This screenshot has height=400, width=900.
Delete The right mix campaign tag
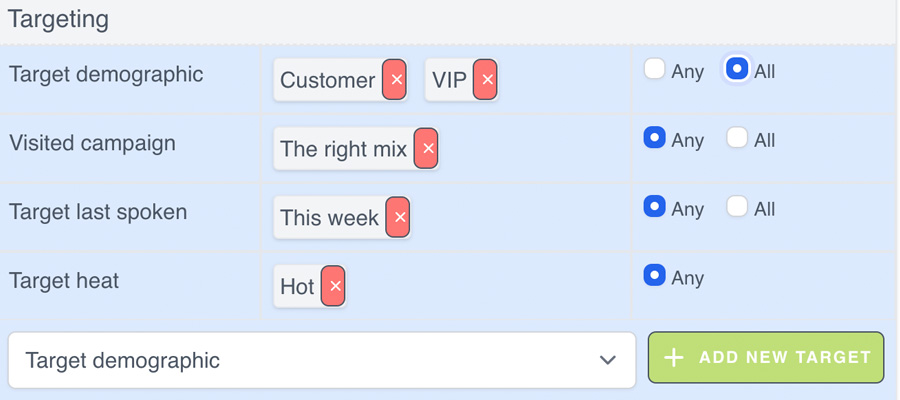tap(427, 149)
